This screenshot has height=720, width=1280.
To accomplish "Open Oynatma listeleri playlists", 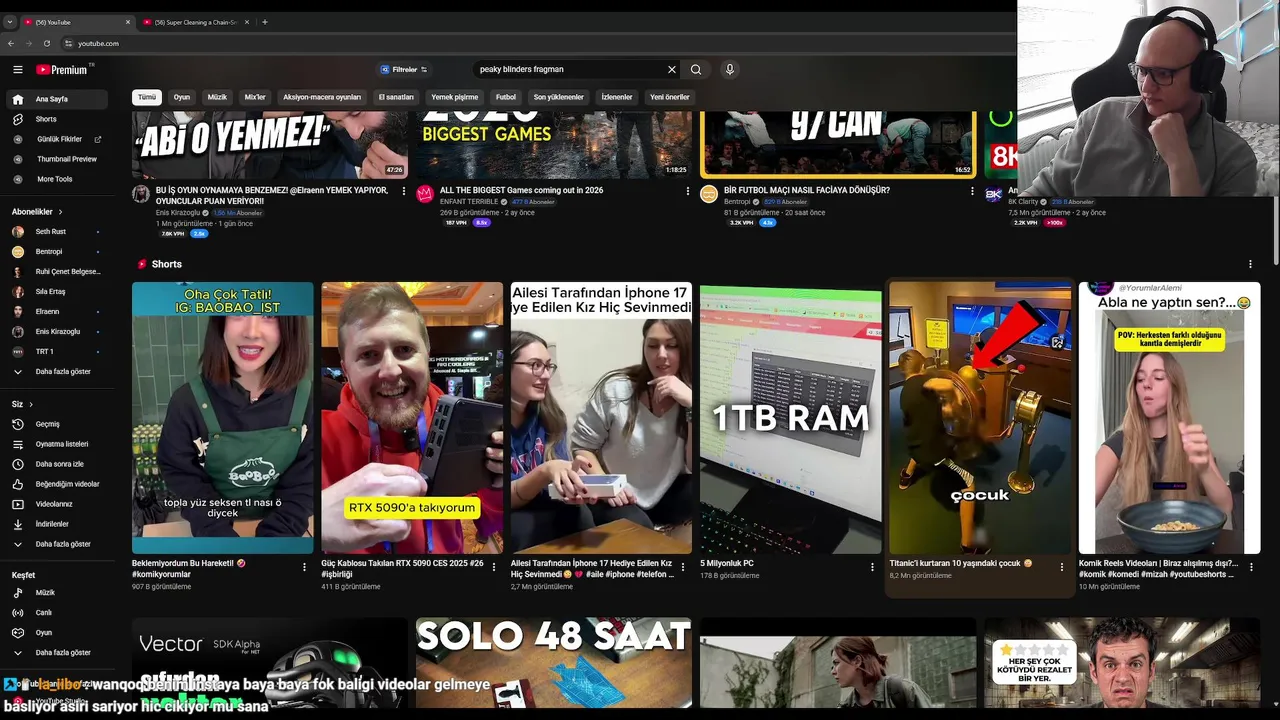I will pyautogui.click(x=57, y=444).
